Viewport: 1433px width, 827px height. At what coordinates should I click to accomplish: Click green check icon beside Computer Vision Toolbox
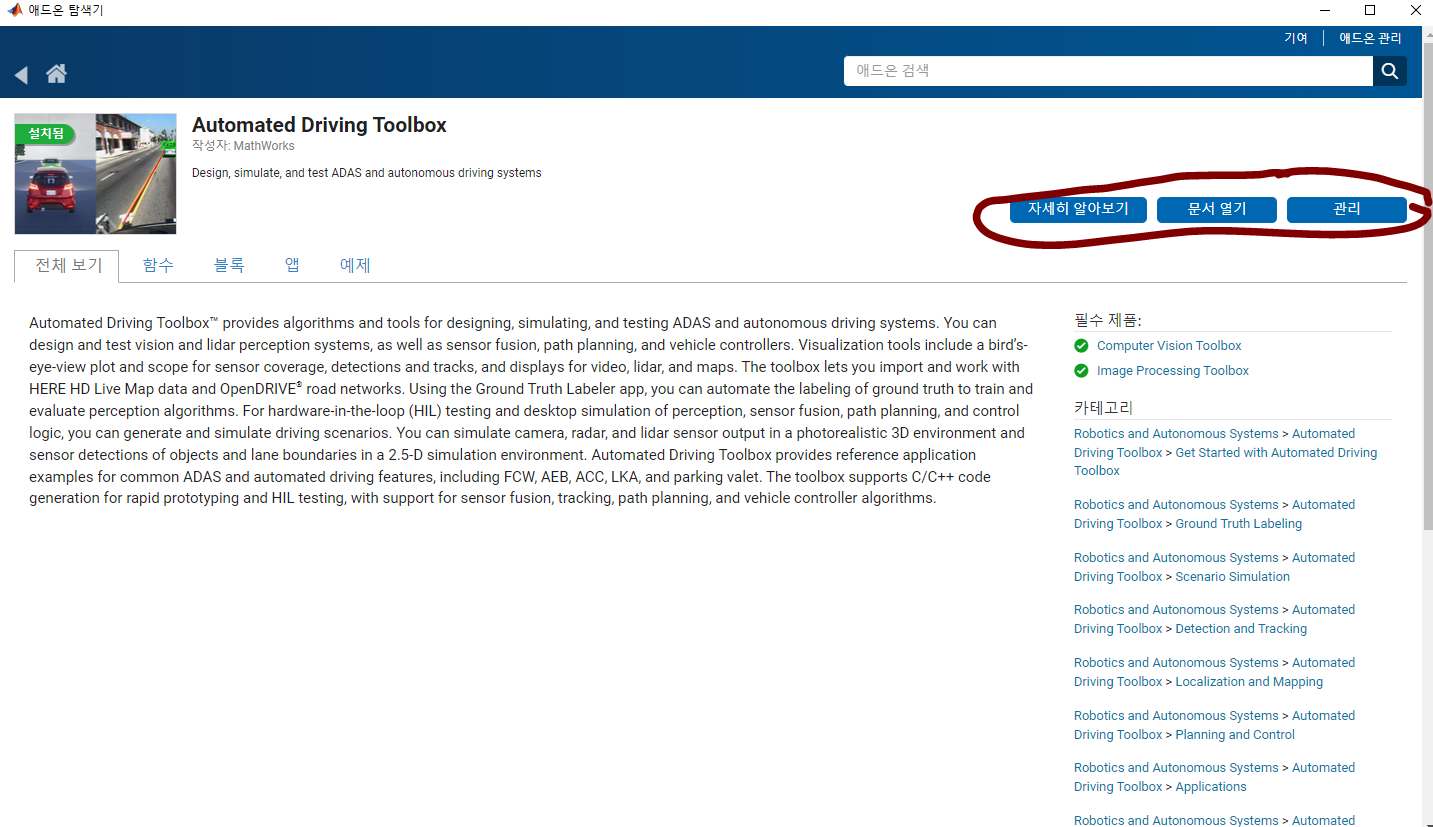coord(1081,346)
